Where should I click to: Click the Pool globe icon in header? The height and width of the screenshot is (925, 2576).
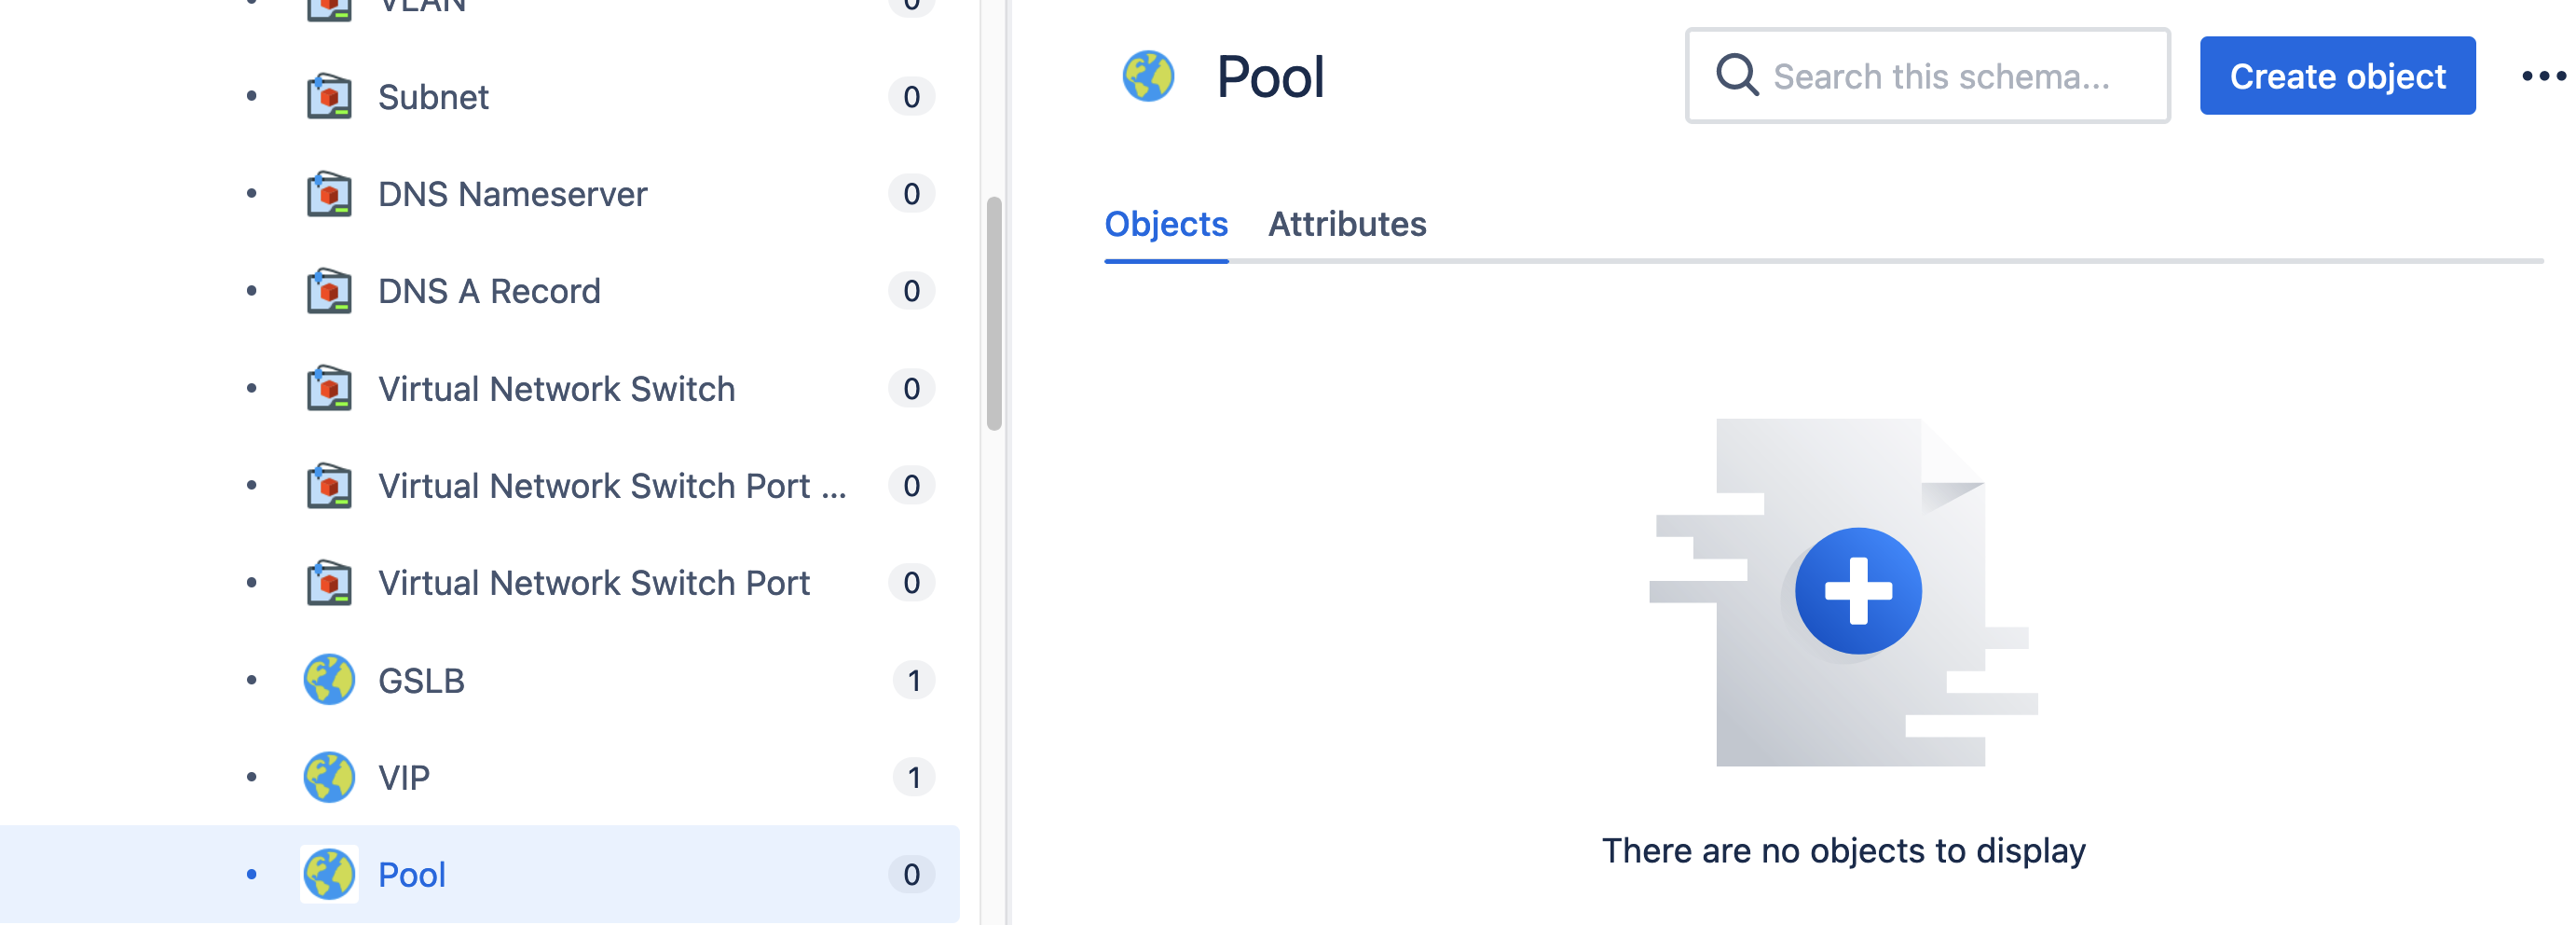[1148, 77]
